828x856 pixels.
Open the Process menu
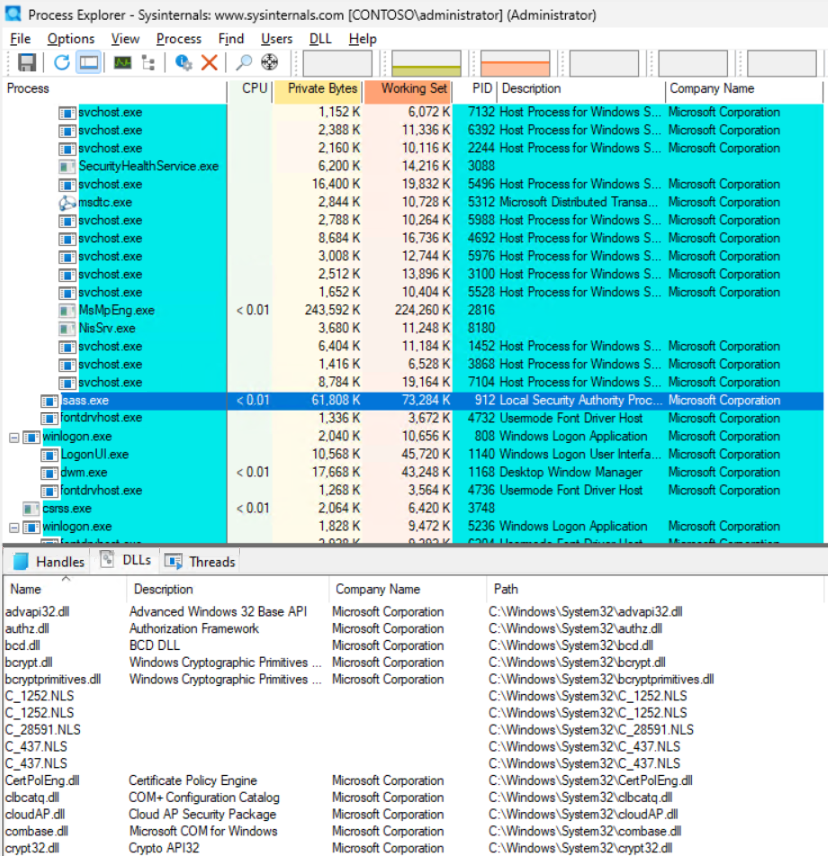click(x=178, y=39)
